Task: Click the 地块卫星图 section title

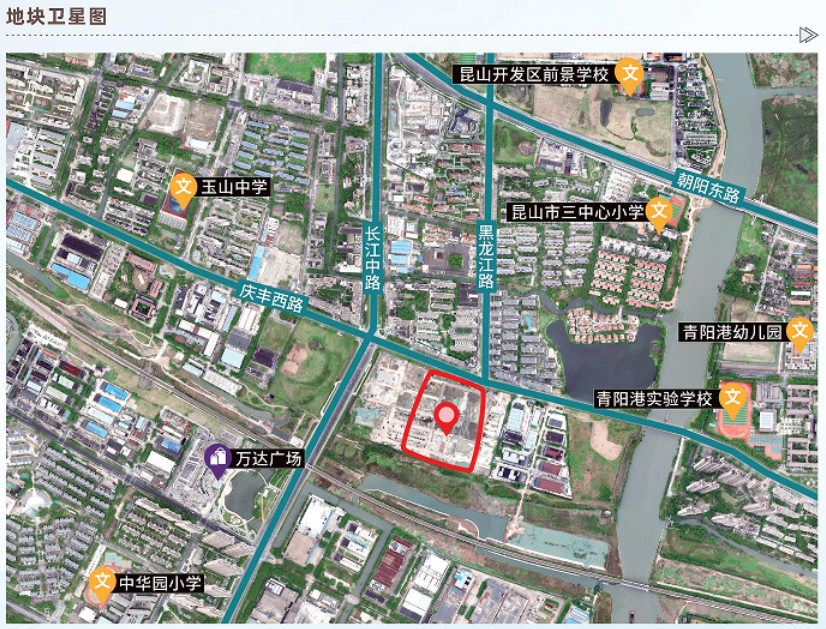Action: (56, 17)
